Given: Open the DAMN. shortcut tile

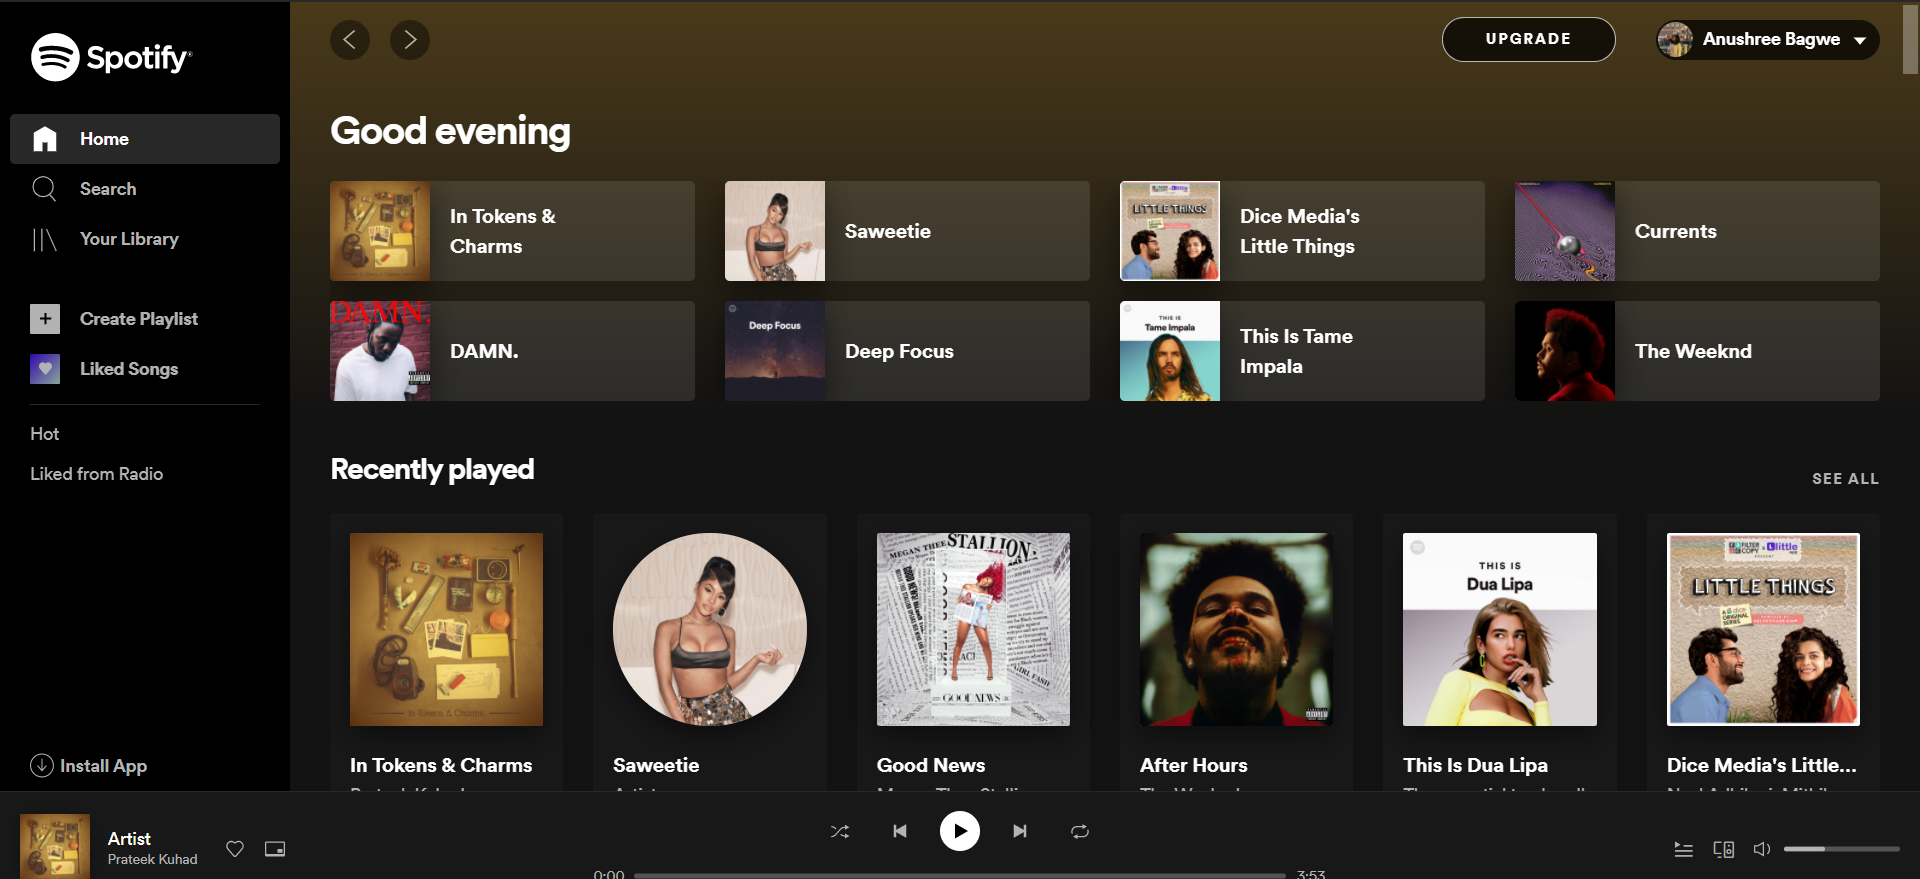Looking at the screenshot, I should point(512,351).
